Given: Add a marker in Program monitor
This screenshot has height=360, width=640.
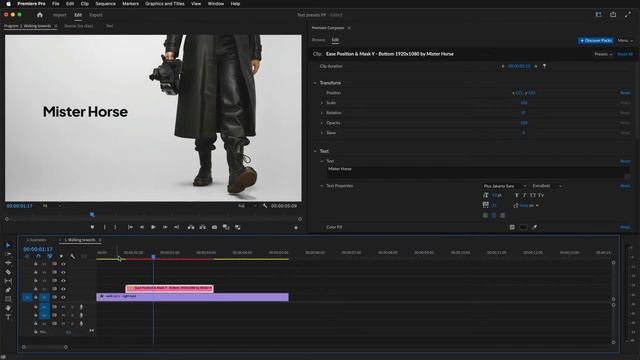Looking at the screenshot, I should 92,227.
